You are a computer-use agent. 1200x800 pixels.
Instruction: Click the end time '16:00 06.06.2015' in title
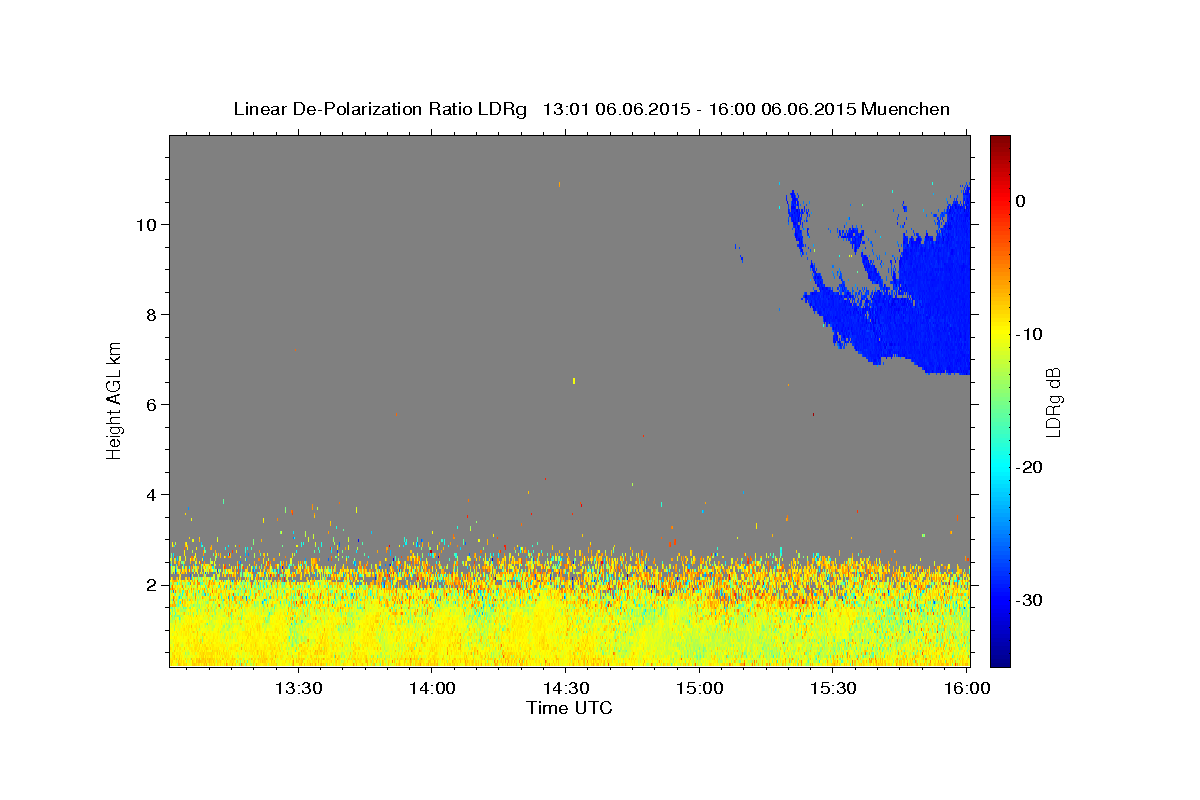point(781,109)
